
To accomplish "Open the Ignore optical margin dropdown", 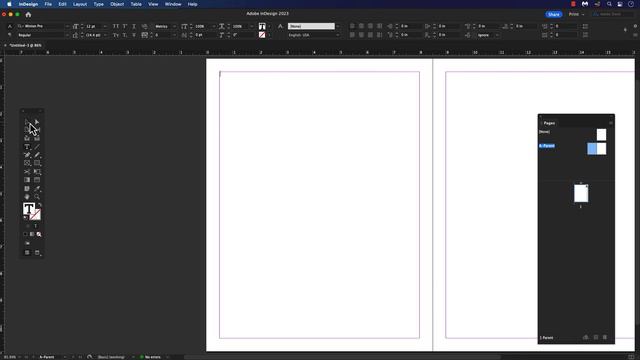I will (497, 35).
